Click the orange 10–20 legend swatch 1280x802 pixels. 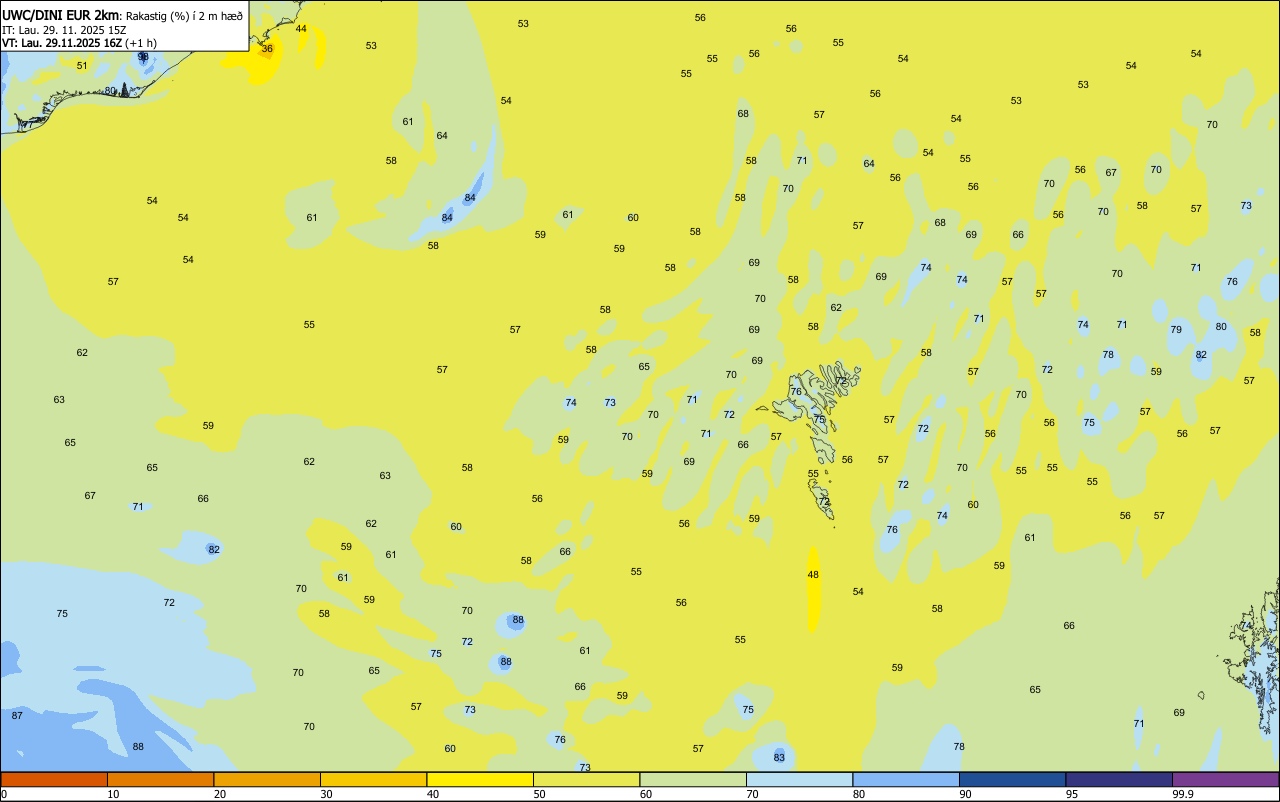[x=160, y=779]
